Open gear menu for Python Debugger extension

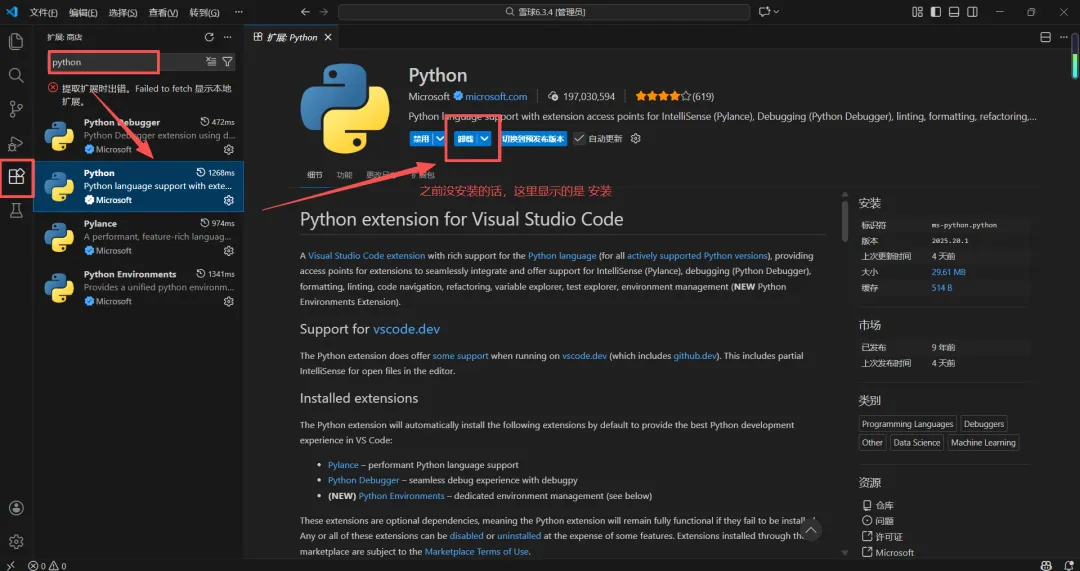pyautogui.click(x=229, y=149)
